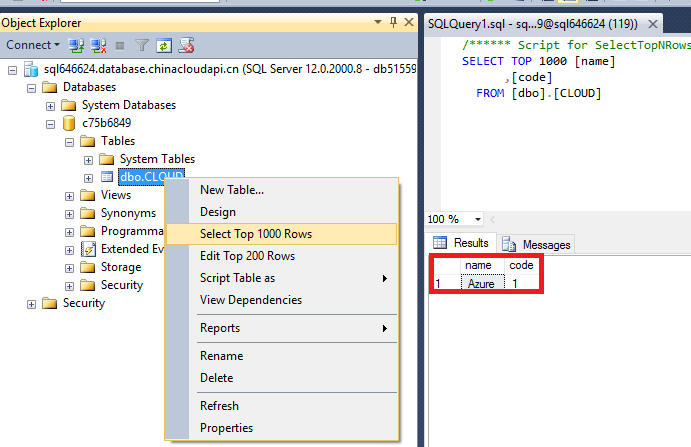Click the c75b6849 database cylinder icon
The width and height of the screenshot is (691, 447).
click(x=69, y=123)
